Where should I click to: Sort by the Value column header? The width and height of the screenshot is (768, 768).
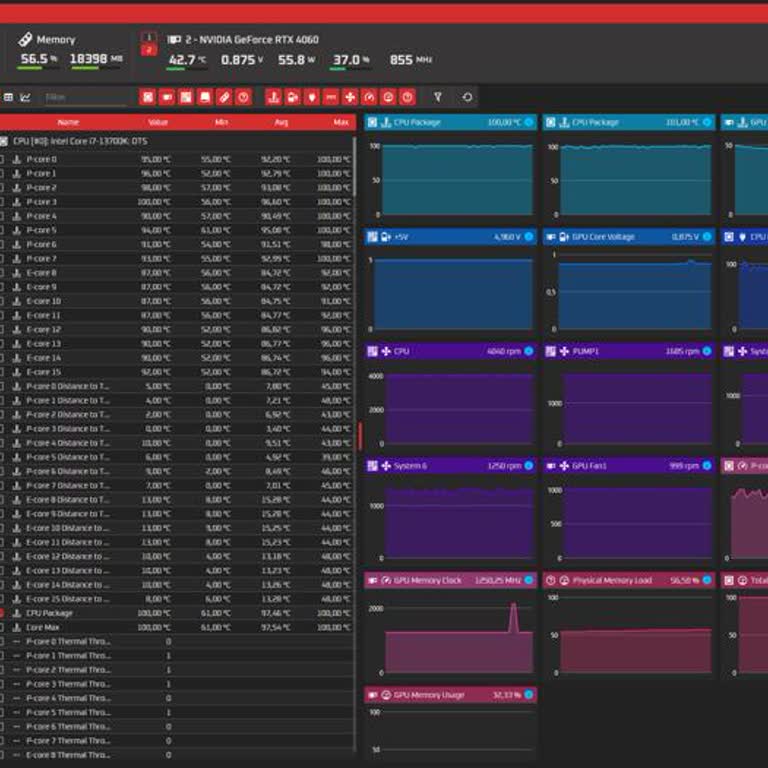click(x=158, y=122)
